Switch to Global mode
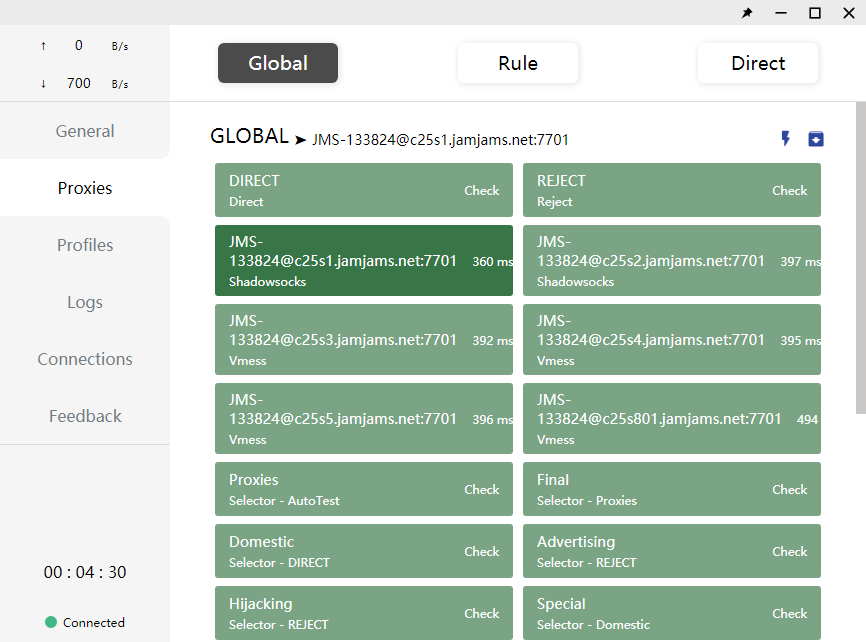866x642 pixels. click(x=278, y=63)
